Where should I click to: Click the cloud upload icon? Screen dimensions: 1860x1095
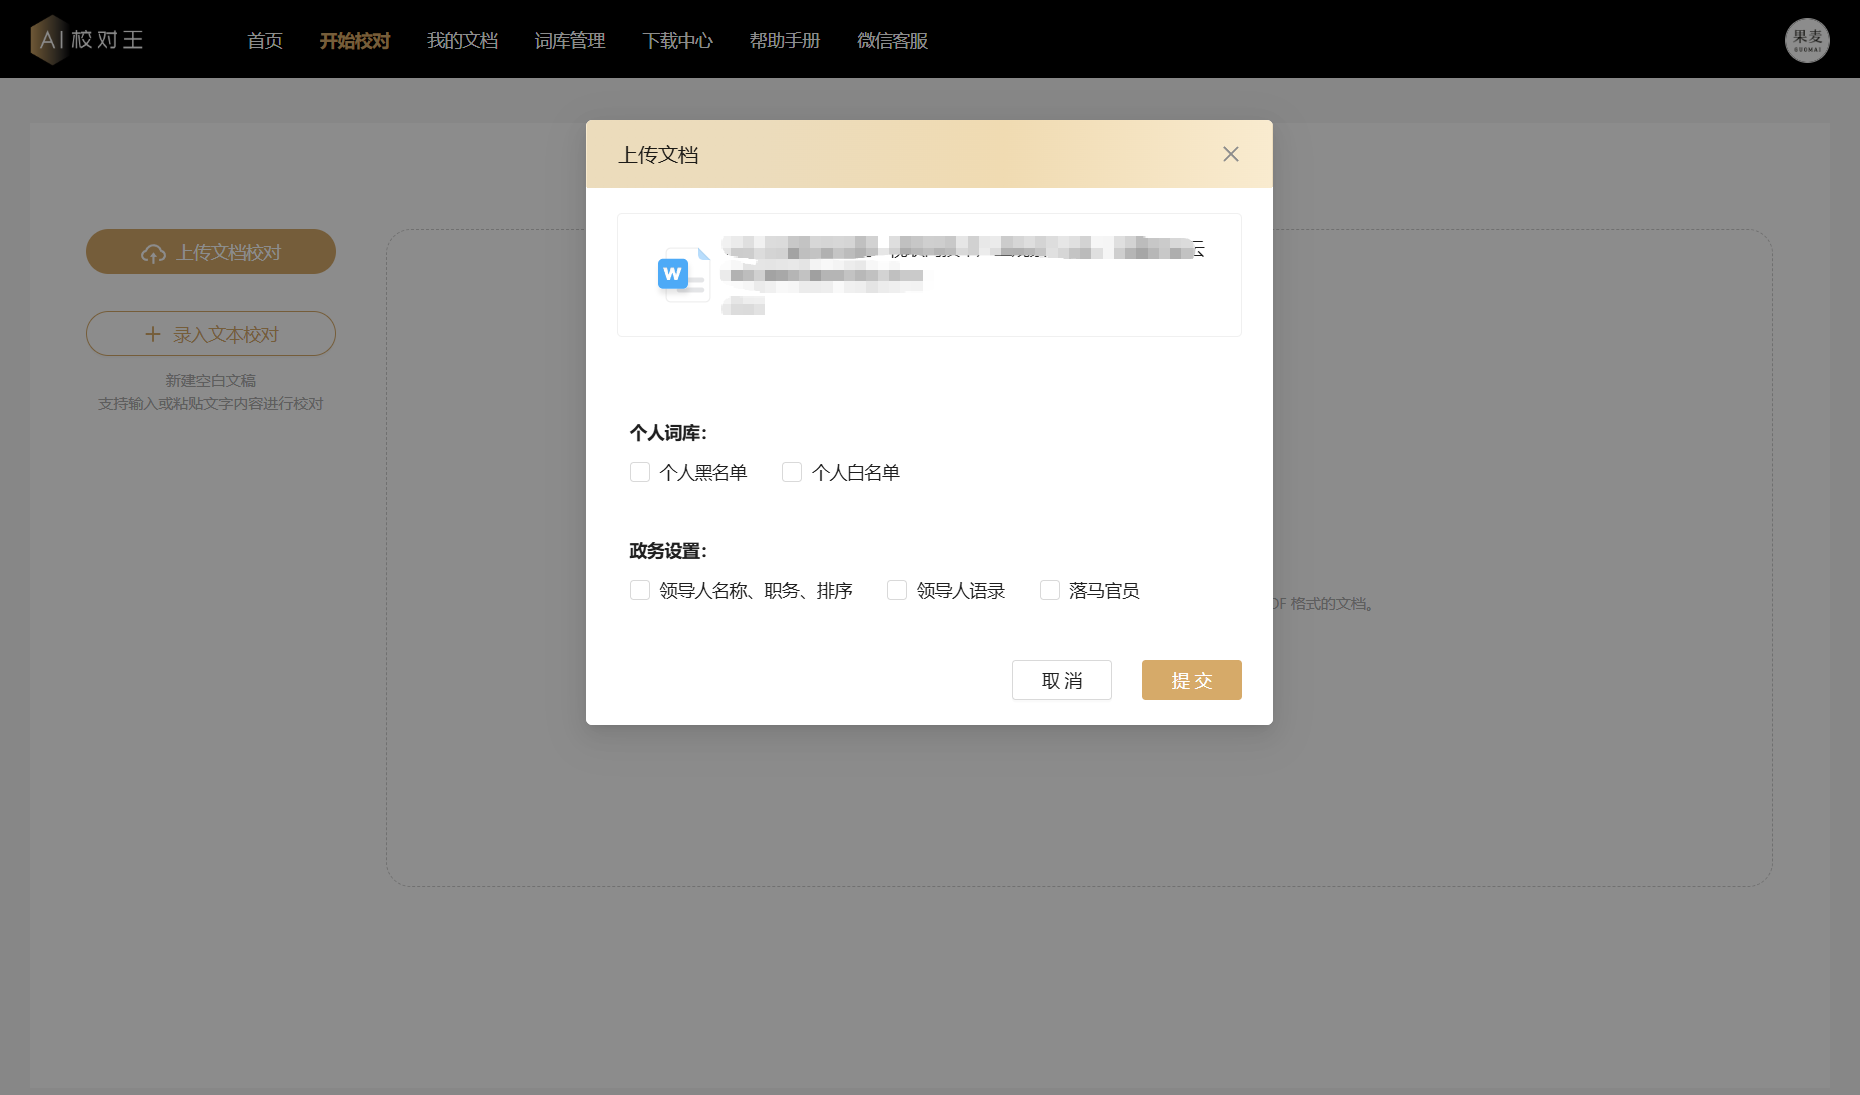coord(153,253)
